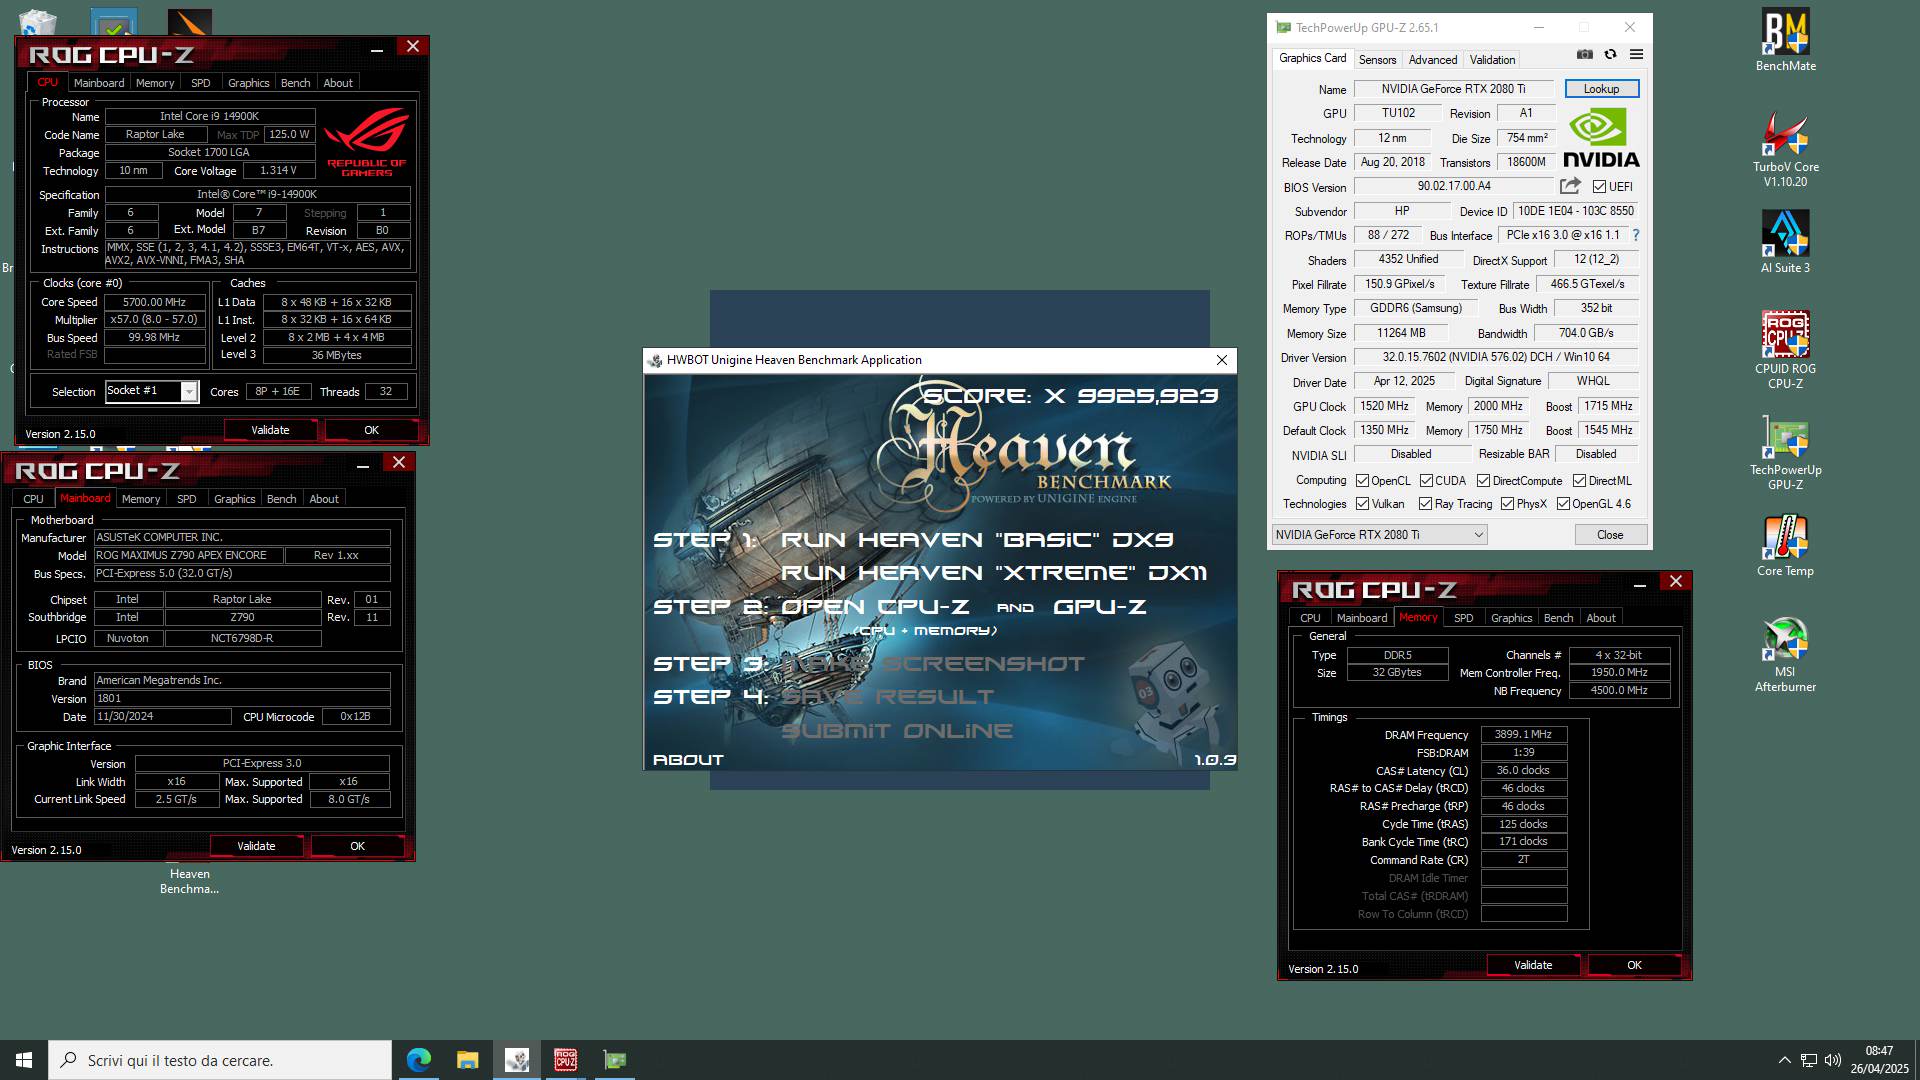1920x1080 pixels.
Task: Toggle the Vulkan checkbox
Action: point(1362,504)
